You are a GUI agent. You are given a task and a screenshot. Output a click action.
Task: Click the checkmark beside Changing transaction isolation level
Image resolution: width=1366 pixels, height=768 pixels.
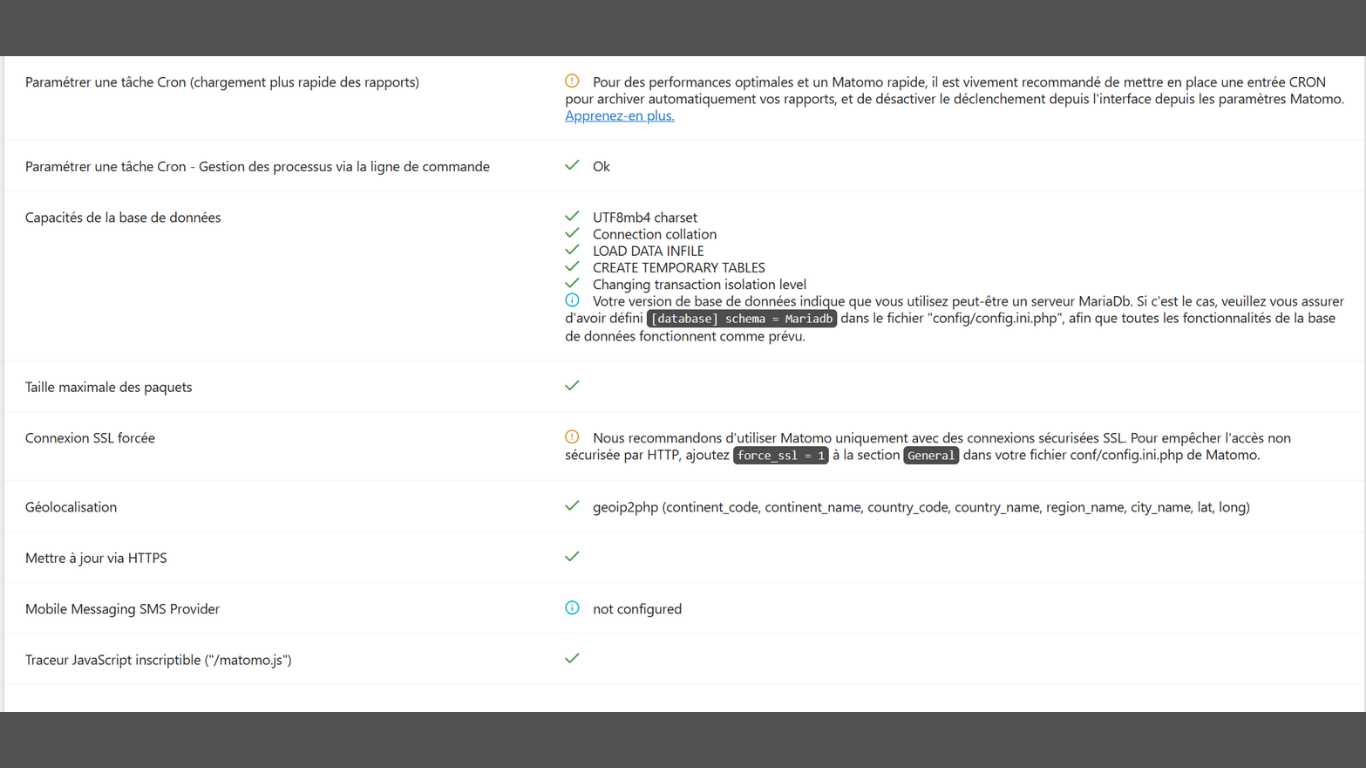click(x=572, y=284)
